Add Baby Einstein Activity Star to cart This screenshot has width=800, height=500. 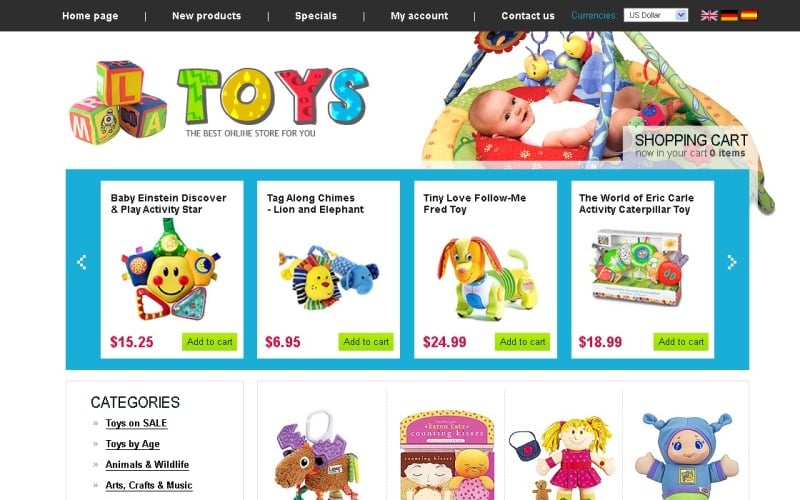coord(210,342)
